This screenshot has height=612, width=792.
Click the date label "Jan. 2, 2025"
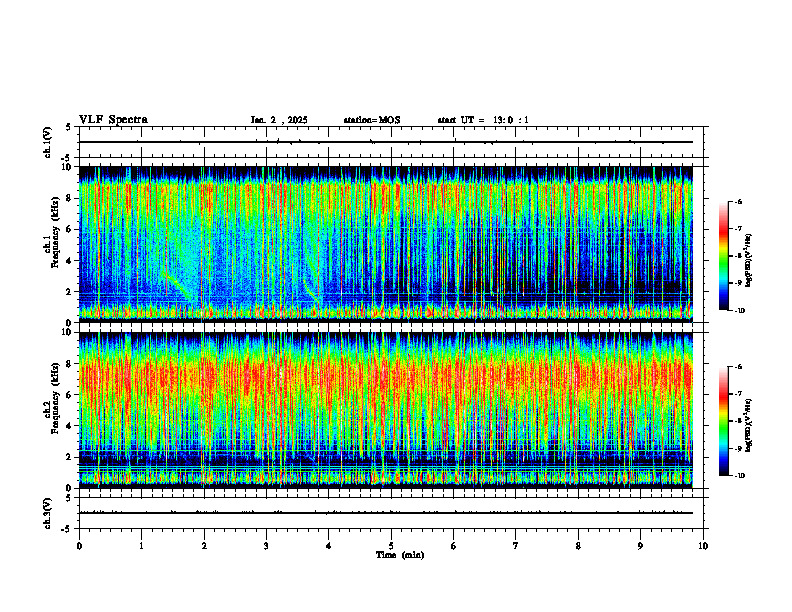[279, 120]
